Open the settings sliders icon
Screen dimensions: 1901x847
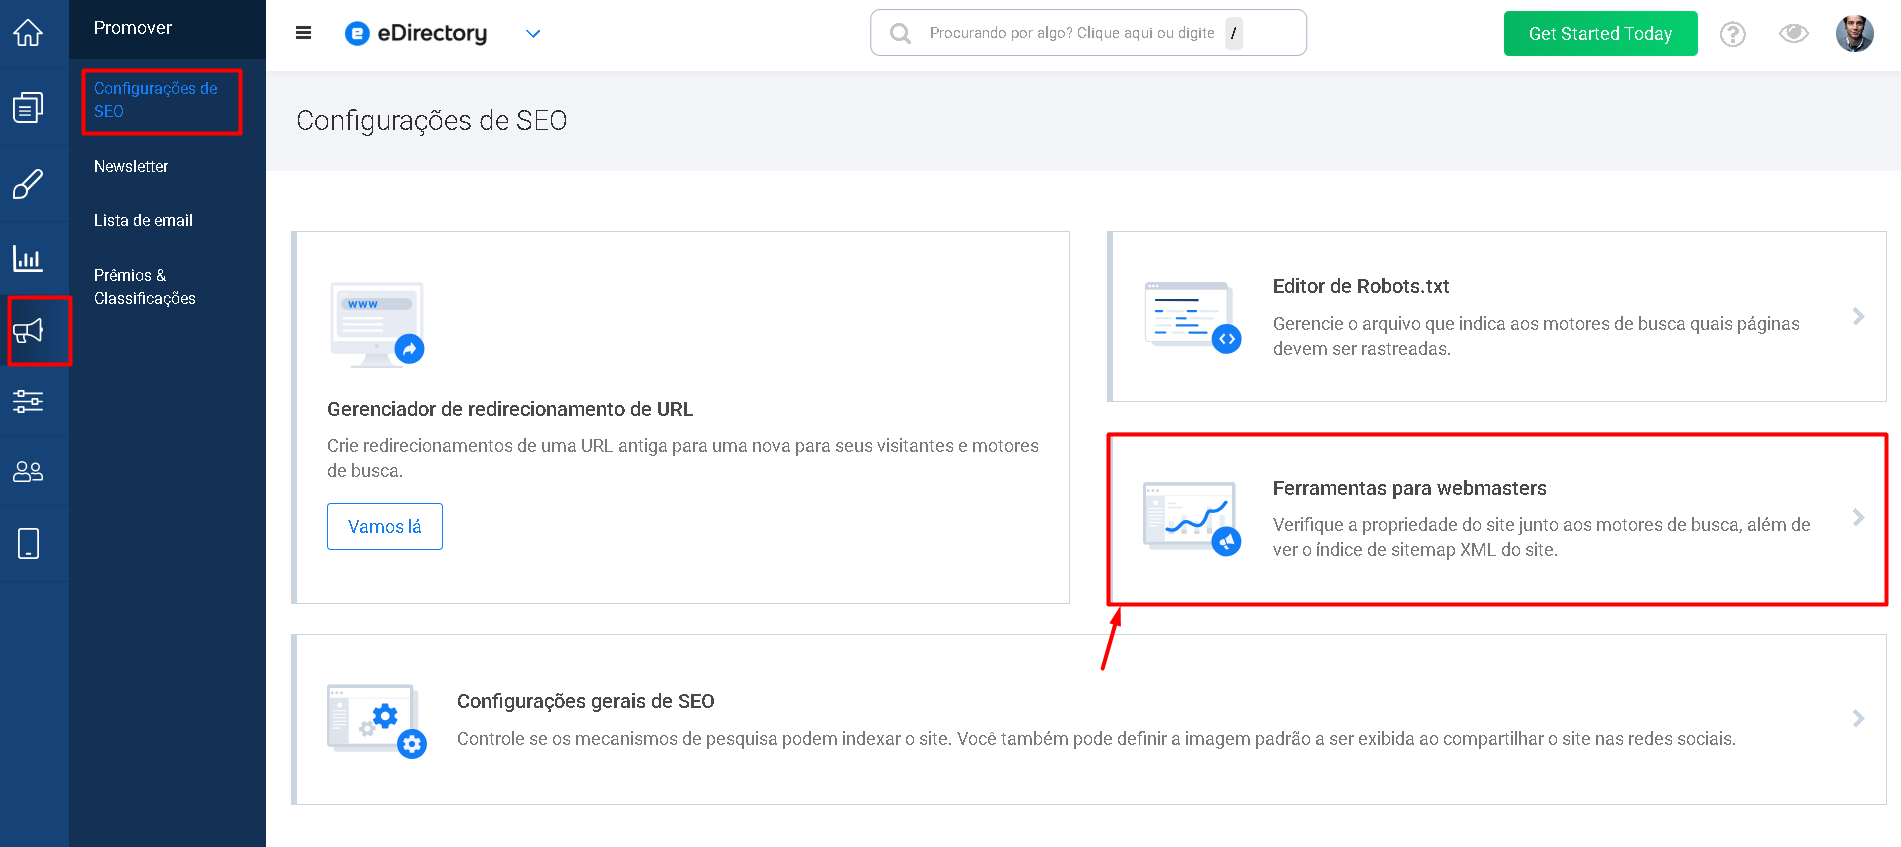[x=28, y=401]
